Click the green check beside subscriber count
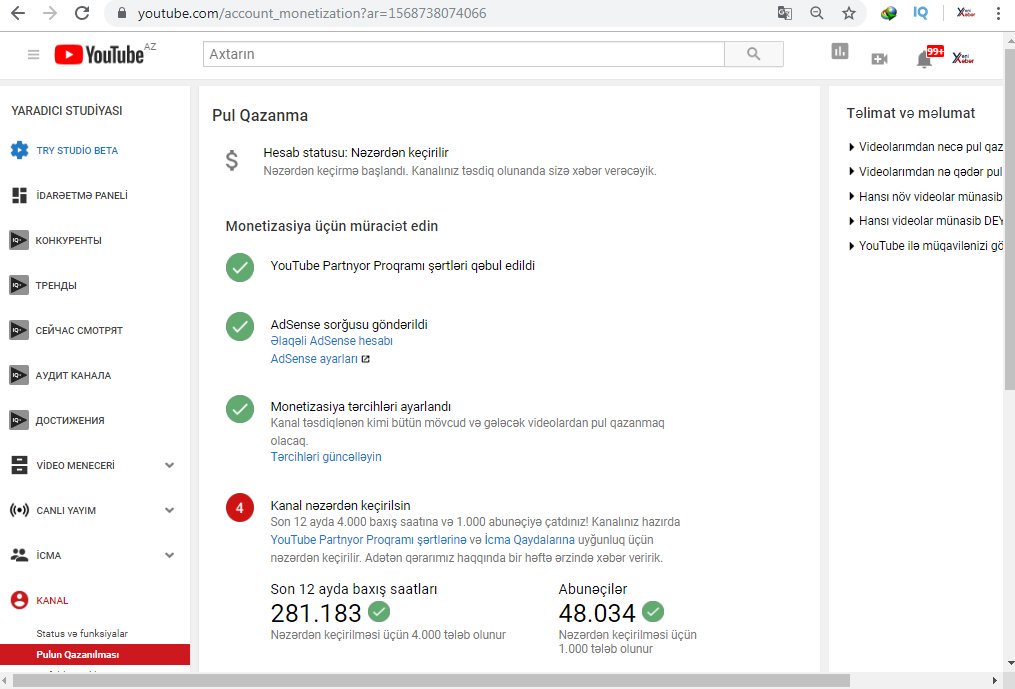This screenshot has width=1015, height=689. (x=653, y=611)
